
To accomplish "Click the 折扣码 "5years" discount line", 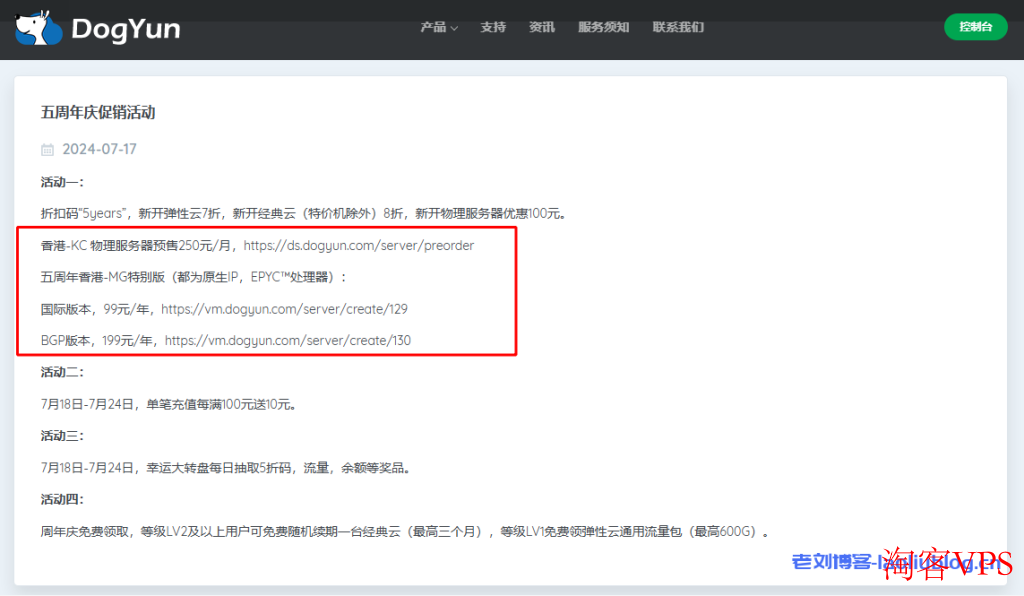I will click(x=304, y=213).
